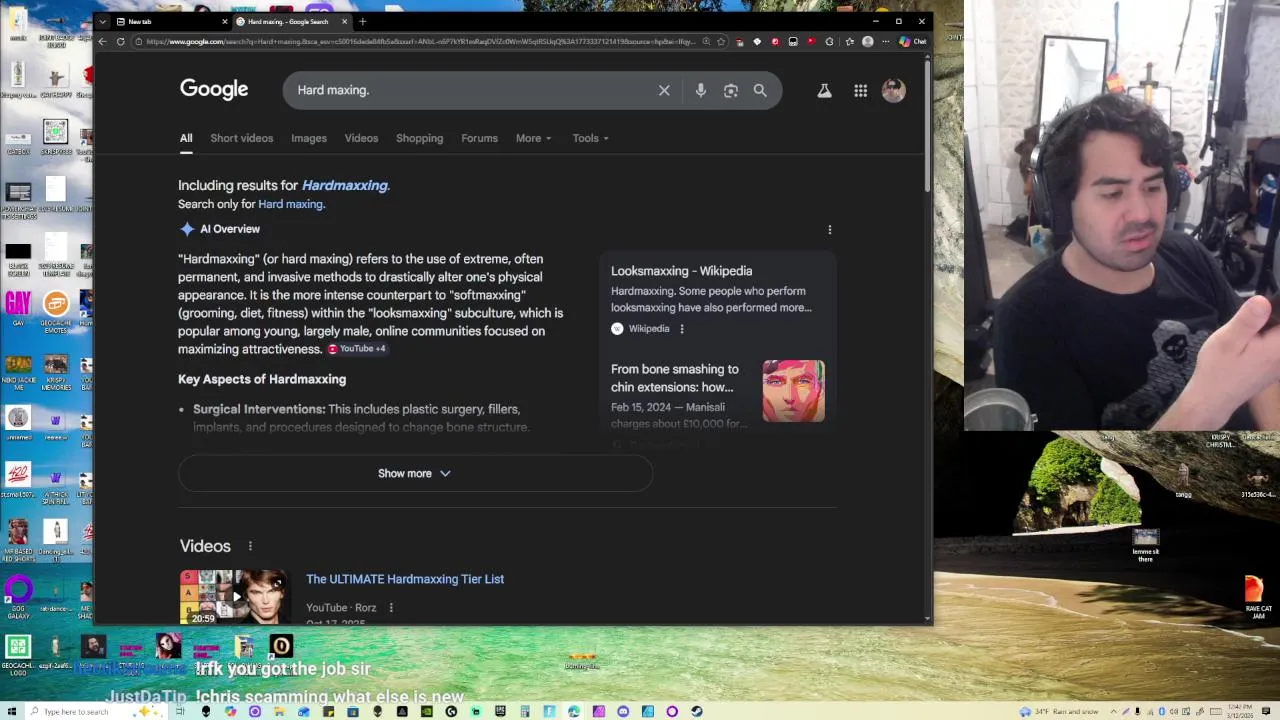Open Google Lens image search
1280x720 pixels.
tap(731, 90)
